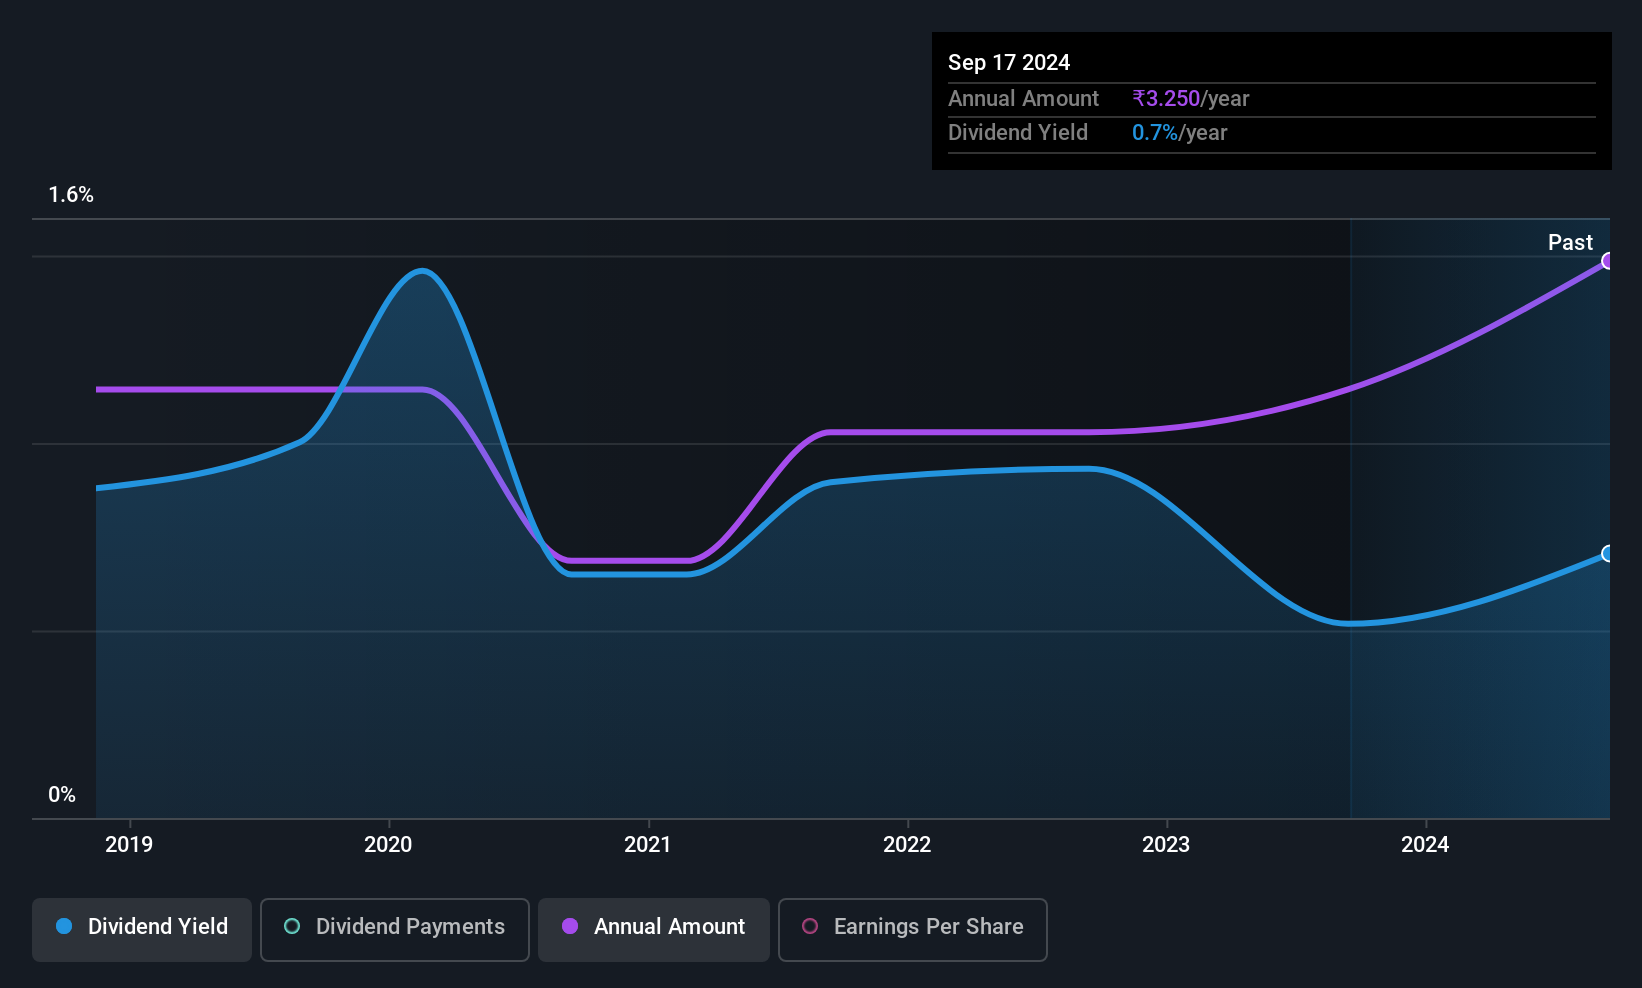Click the pink Earnings Per Share circle
This screenshot has height=988, width=1642.
(x=810, y=926)
